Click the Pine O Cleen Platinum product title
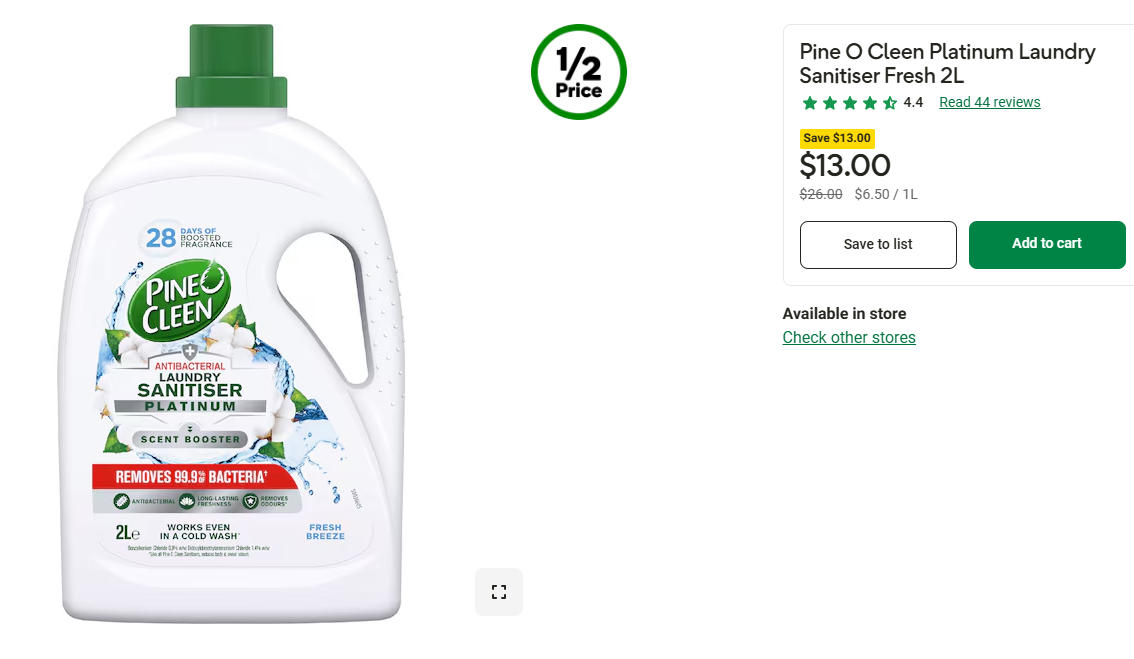 pos(947,63)
